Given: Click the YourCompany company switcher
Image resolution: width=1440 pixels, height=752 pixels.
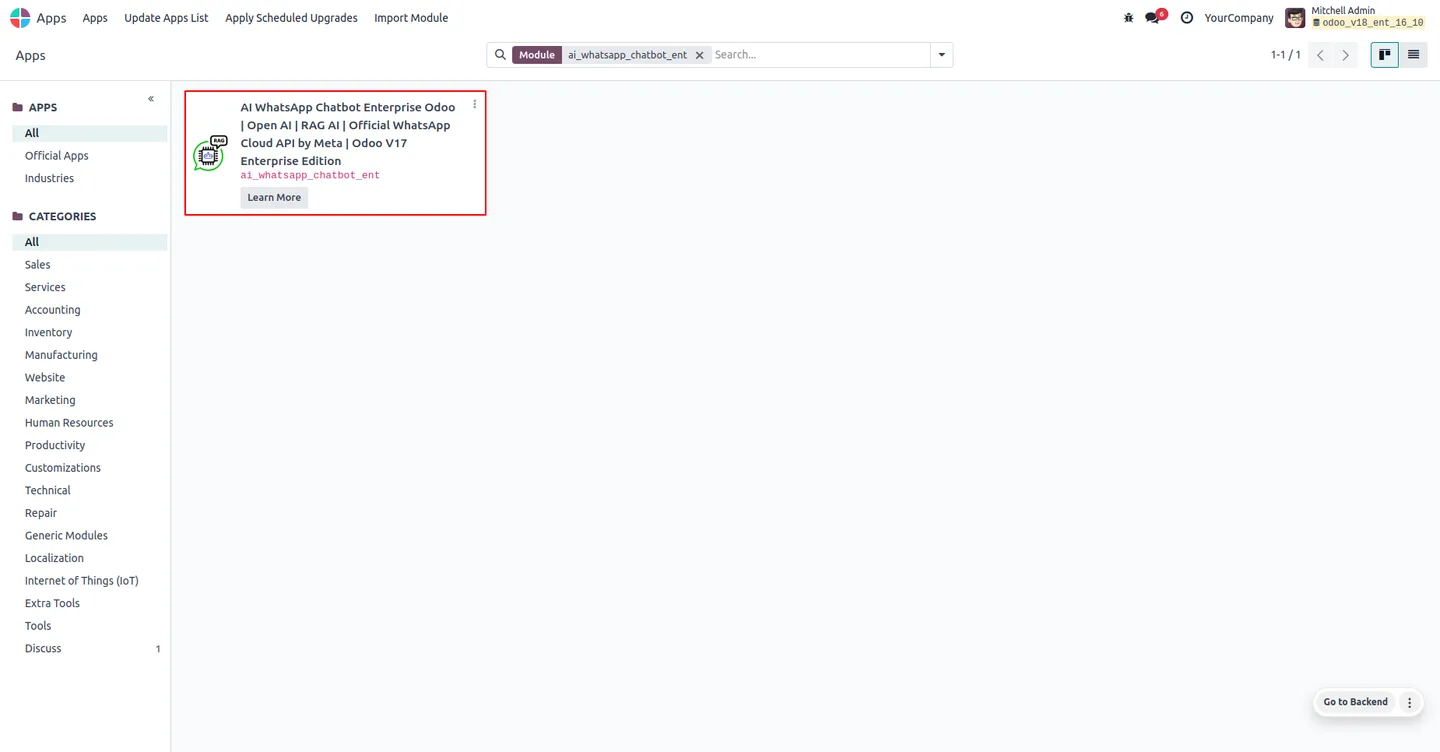Looking at the screenshot, I should pos(1239,18).
